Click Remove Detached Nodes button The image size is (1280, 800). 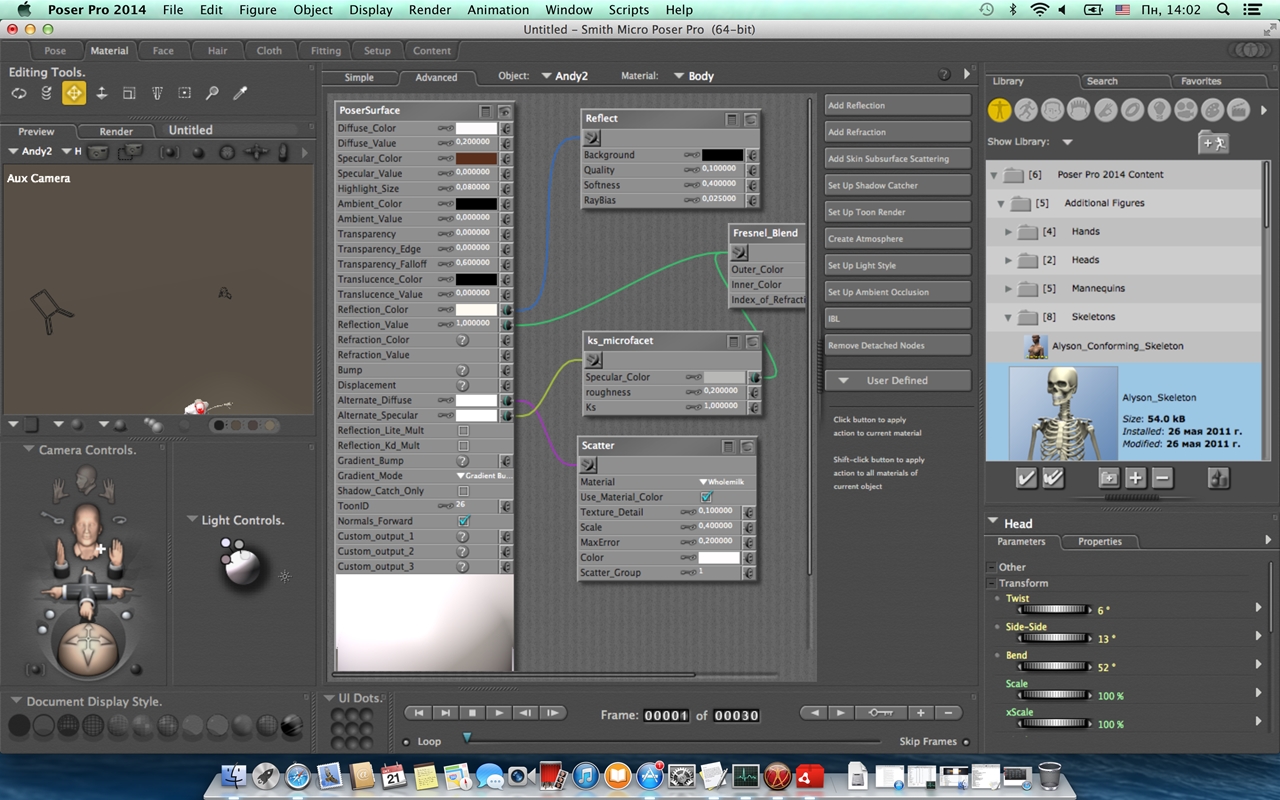point(897,345)
